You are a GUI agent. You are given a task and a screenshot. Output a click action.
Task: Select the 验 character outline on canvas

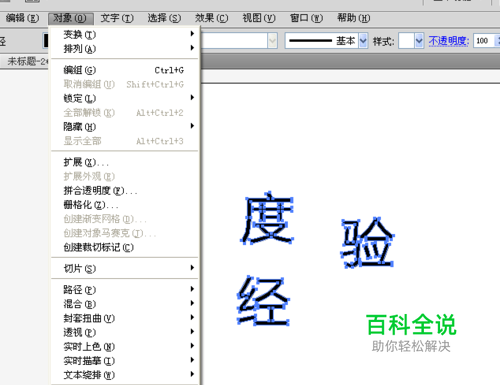(x=367, y=242)
